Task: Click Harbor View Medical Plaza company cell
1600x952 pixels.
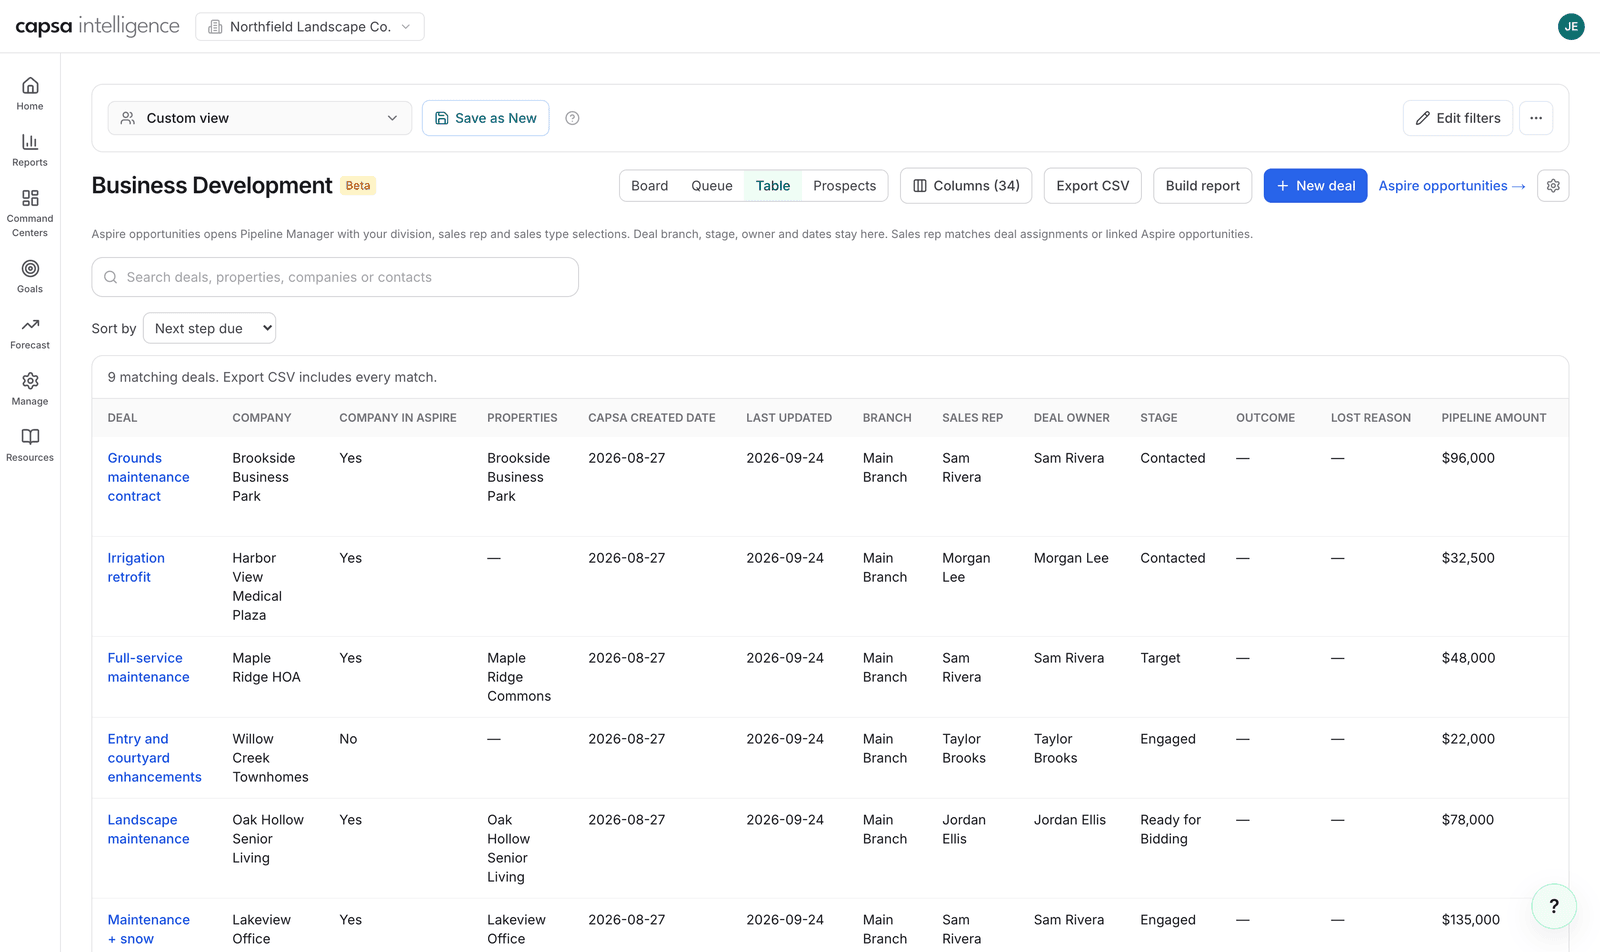Action: (x=257, y=587)
